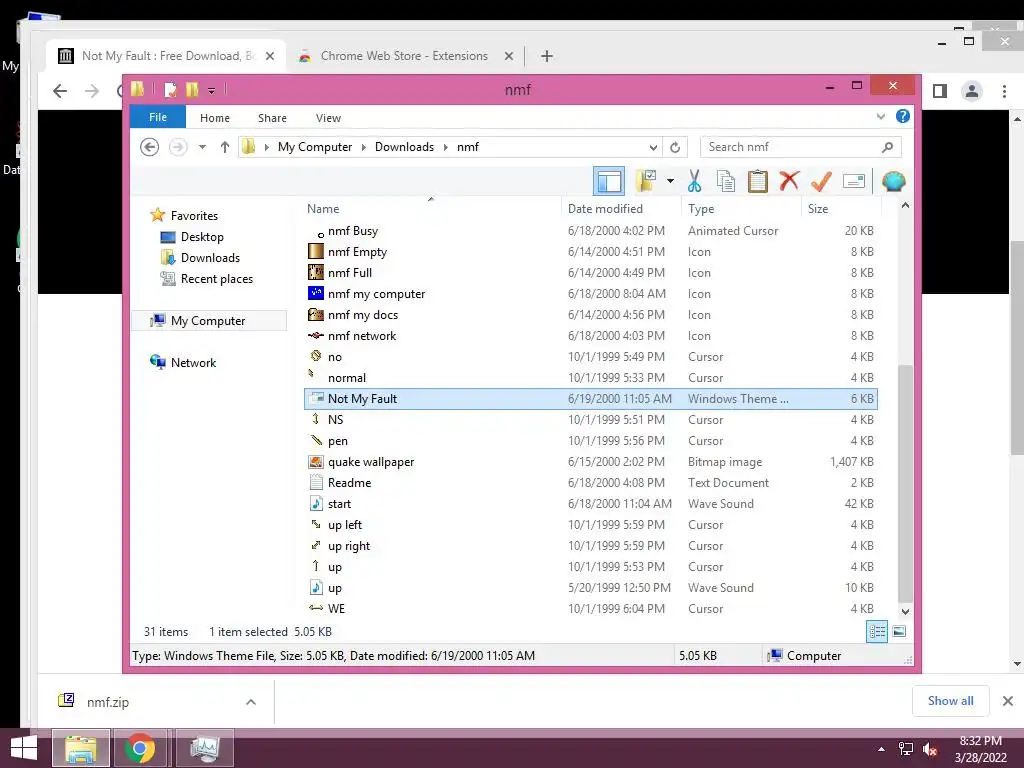Click the Search nmf input field
Screen dimensions: 1024x768
[x=801, y=147]
